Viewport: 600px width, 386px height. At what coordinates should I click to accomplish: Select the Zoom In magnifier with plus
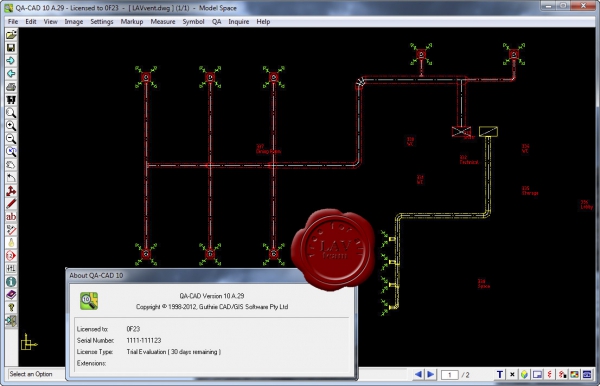11,126
